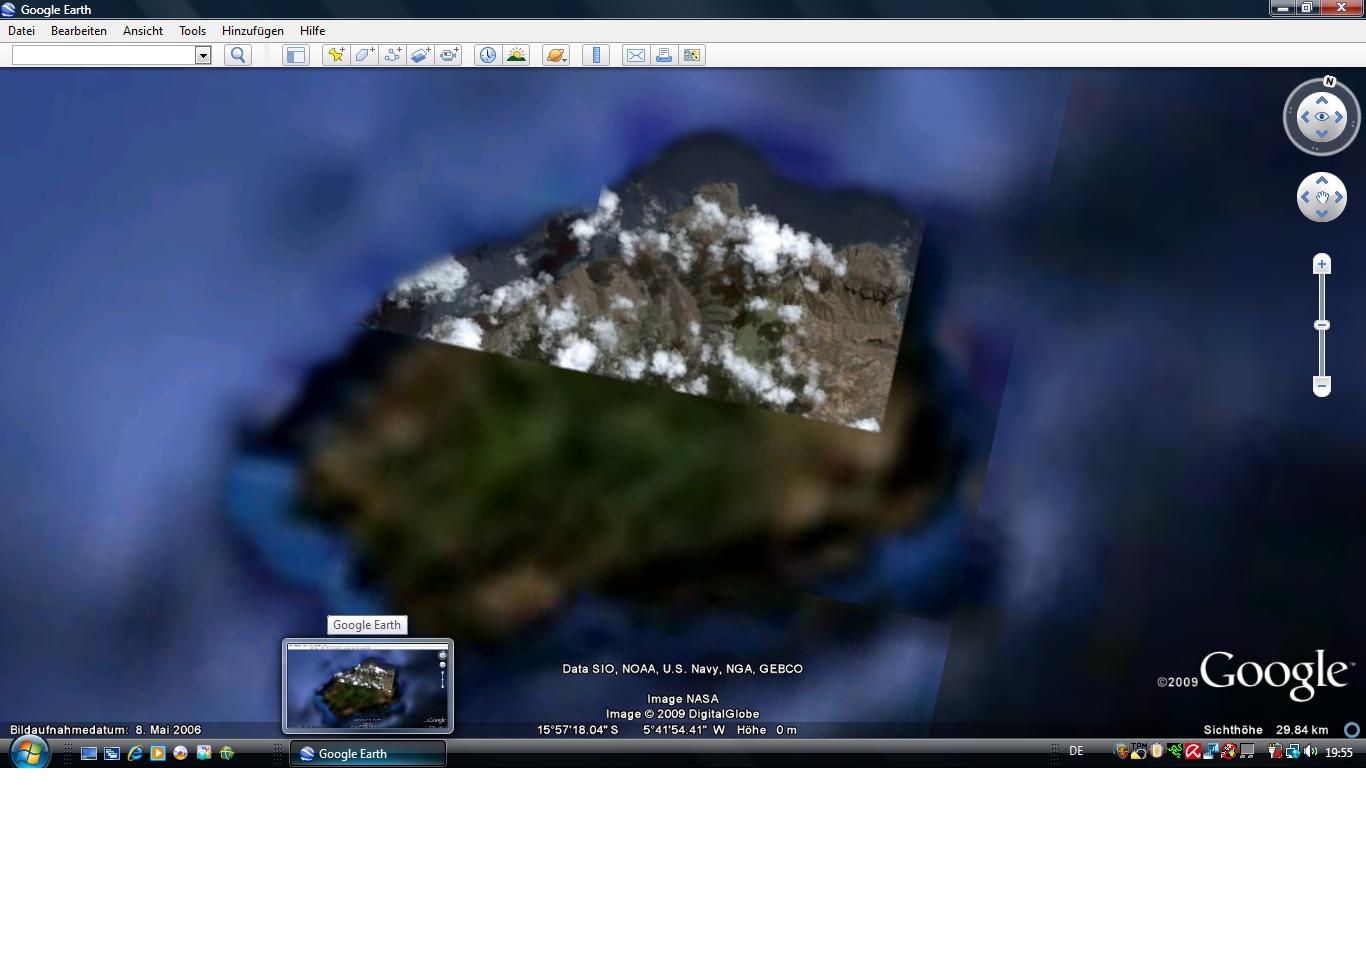Show historical imagery clock icon

tap(488, 55)
